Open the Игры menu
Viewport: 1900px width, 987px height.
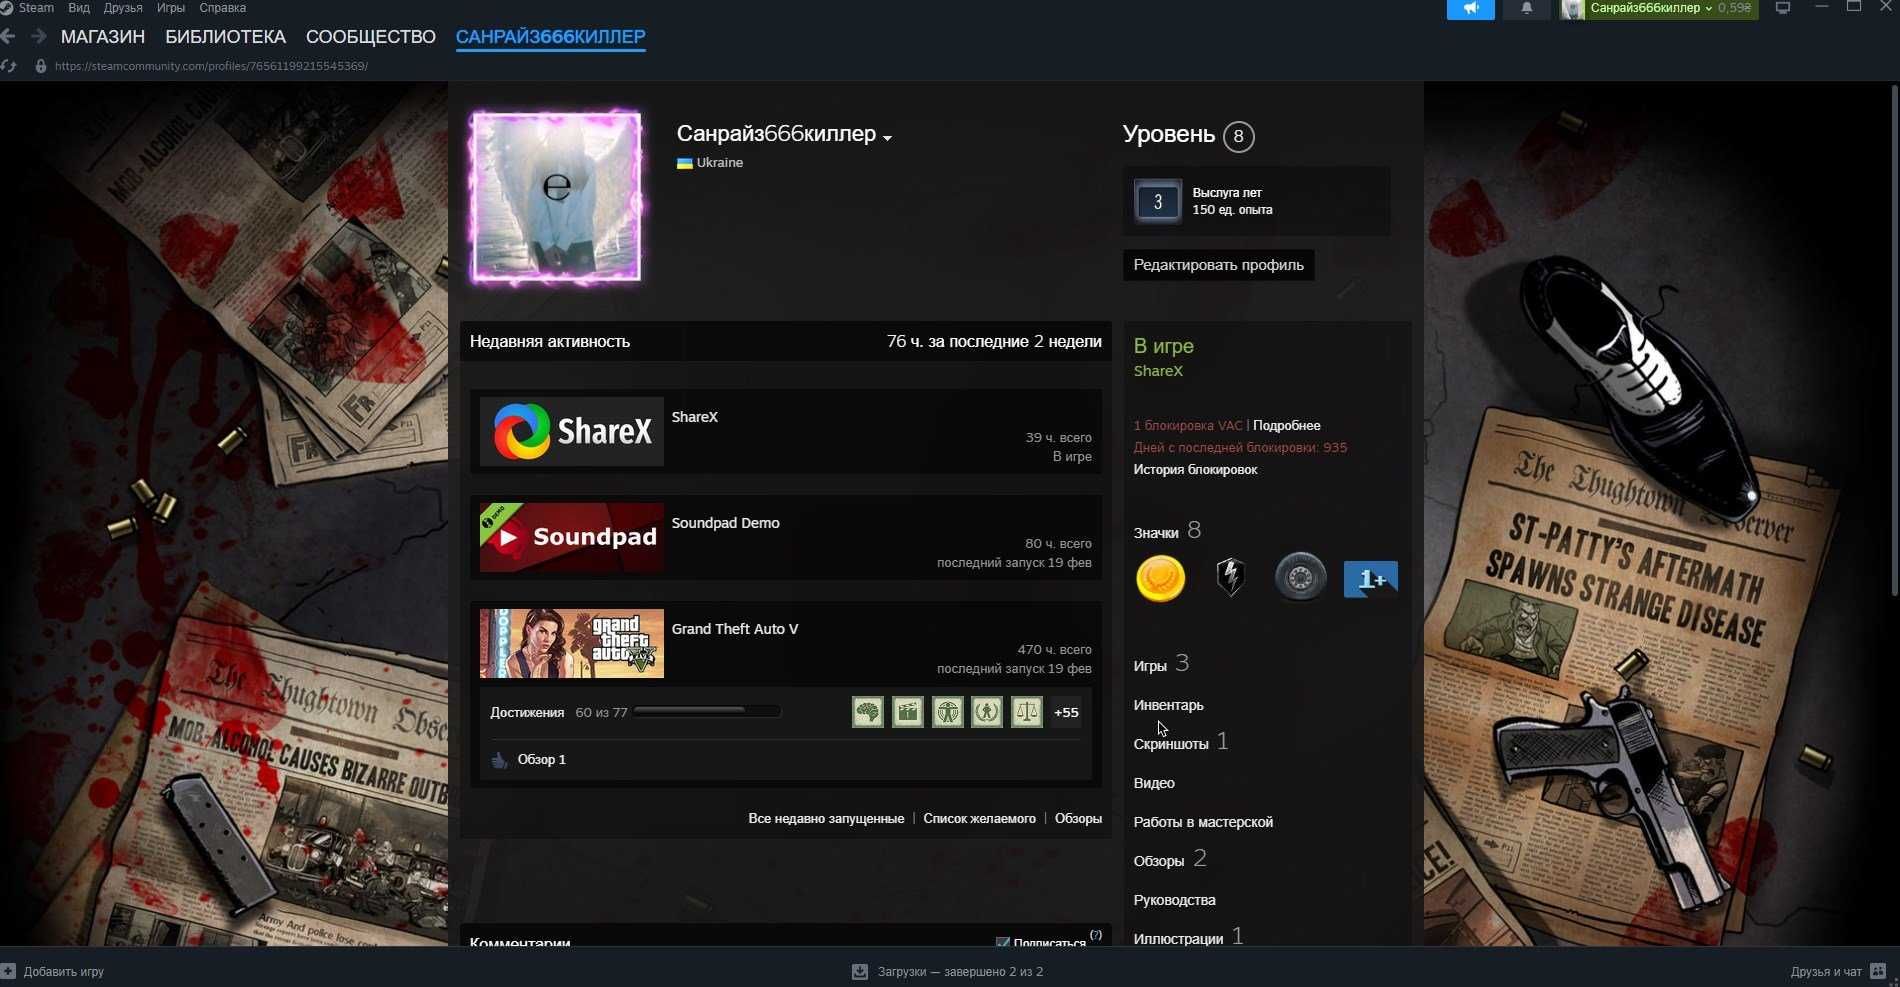pos(171,8)
